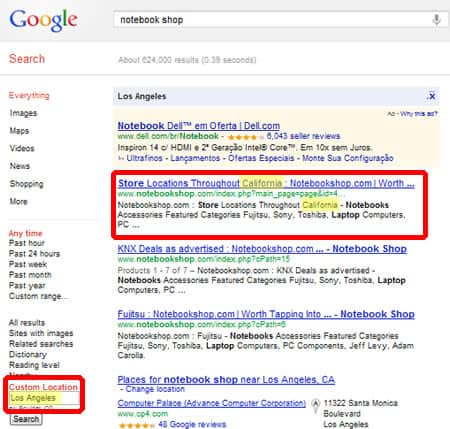Open 6,043 seller reviews link
This screenshot has height=429, width=450.
tap(303, 136)
